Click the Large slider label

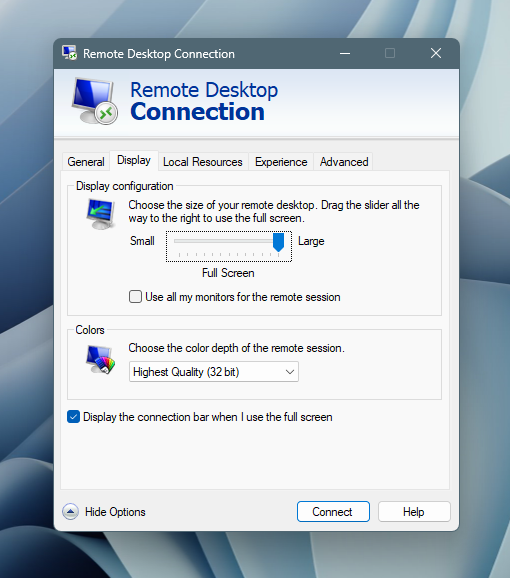click(x=311, y=241)
